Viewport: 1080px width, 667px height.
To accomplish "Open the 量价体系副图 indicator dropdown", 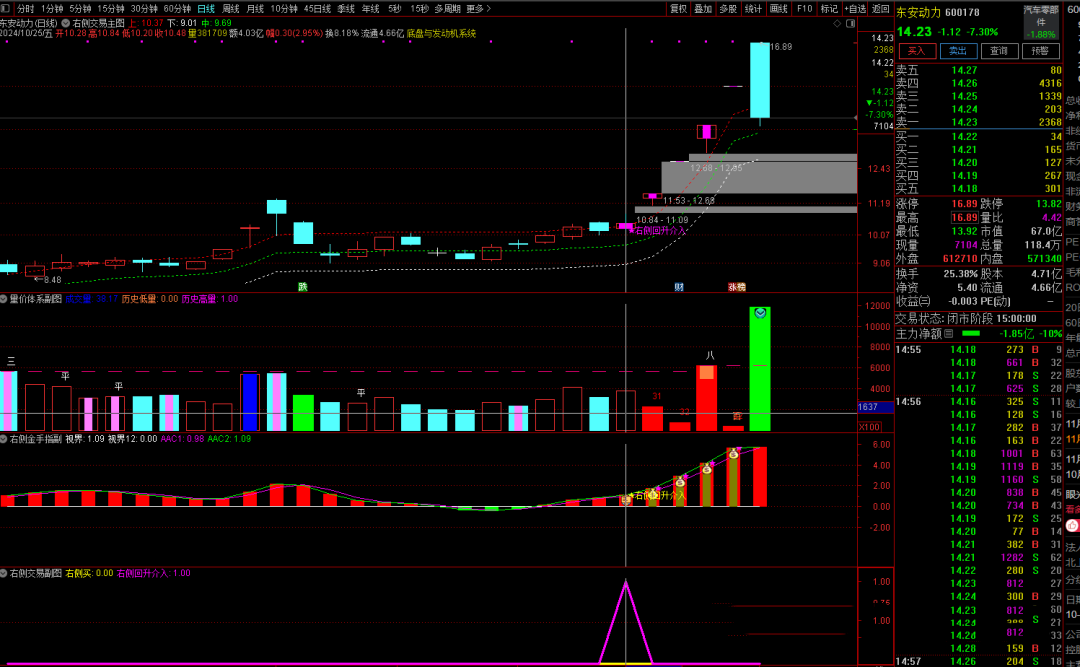I will [x=4, y=298].
